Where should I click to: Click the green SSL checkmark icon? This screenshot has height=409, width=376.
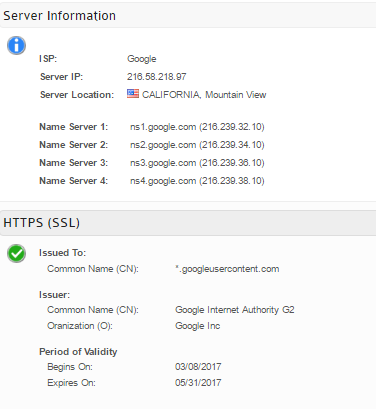pos(16,254)
